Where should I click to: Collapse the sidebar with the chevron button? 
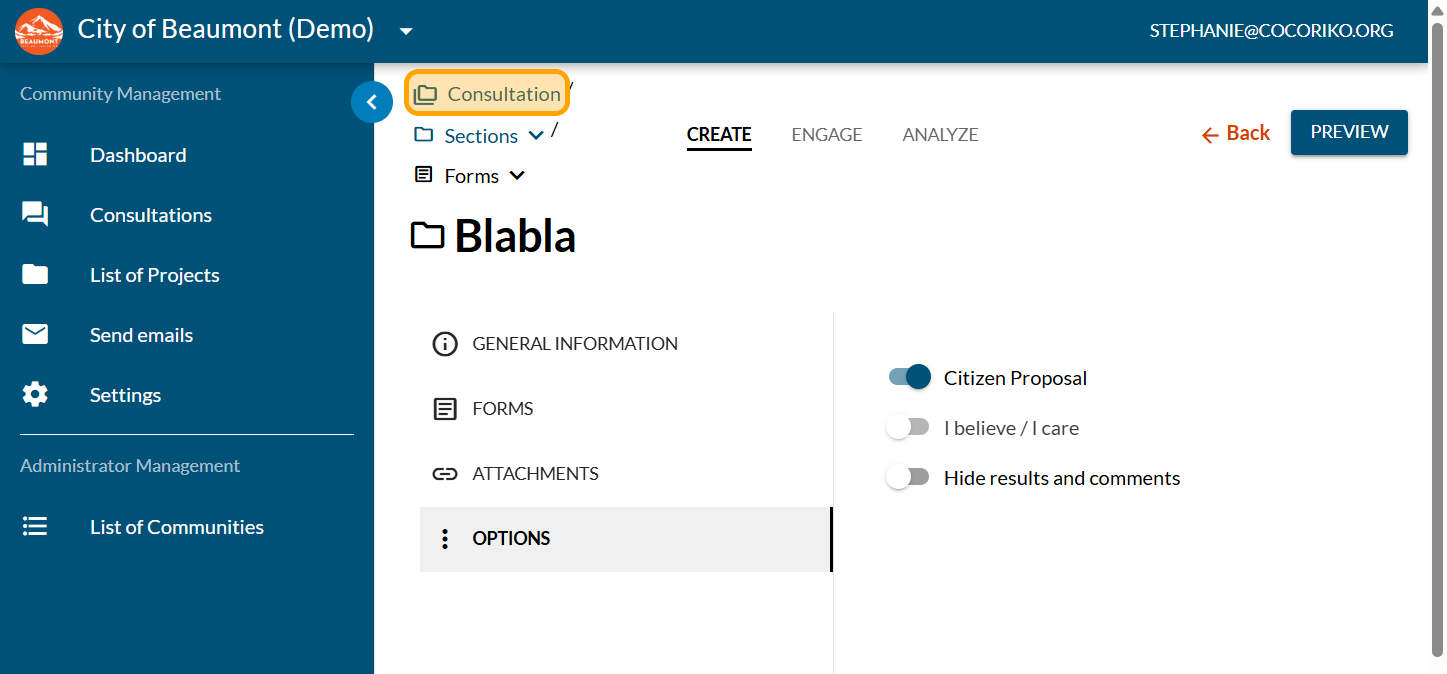372,102
